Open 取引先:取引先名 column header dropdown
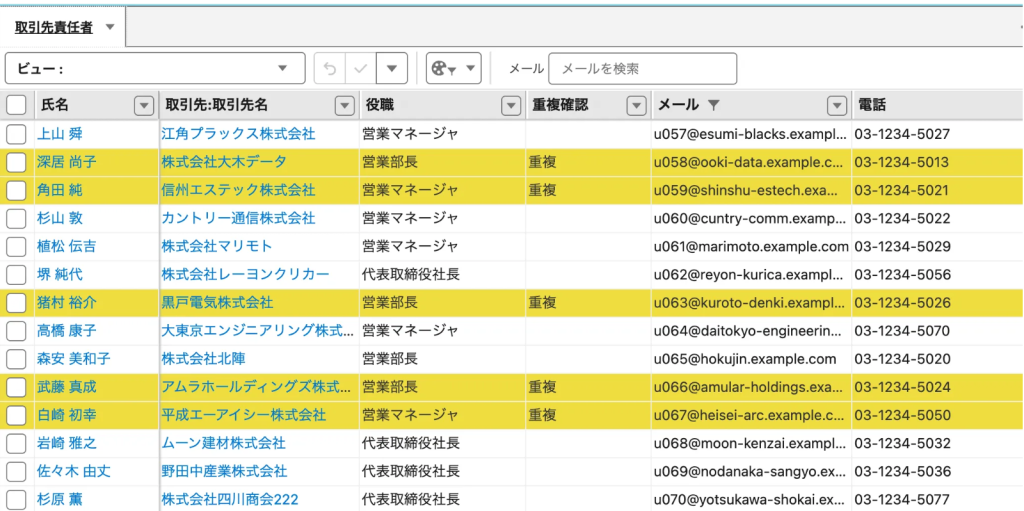This screenshot has width=1024, height=511. pos(344,105)
